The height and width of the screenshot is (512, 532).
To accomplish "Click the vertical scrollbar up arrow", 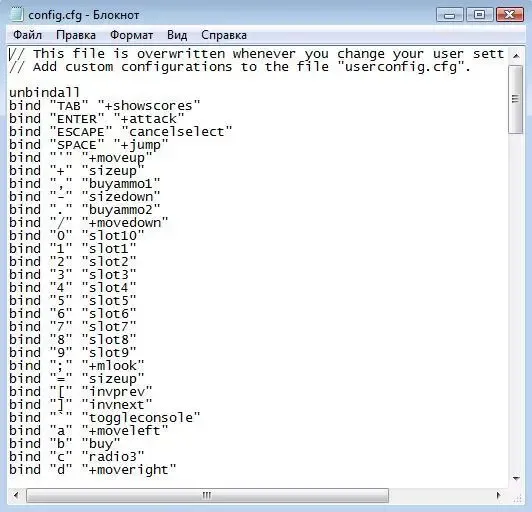I will coord(516,55).
